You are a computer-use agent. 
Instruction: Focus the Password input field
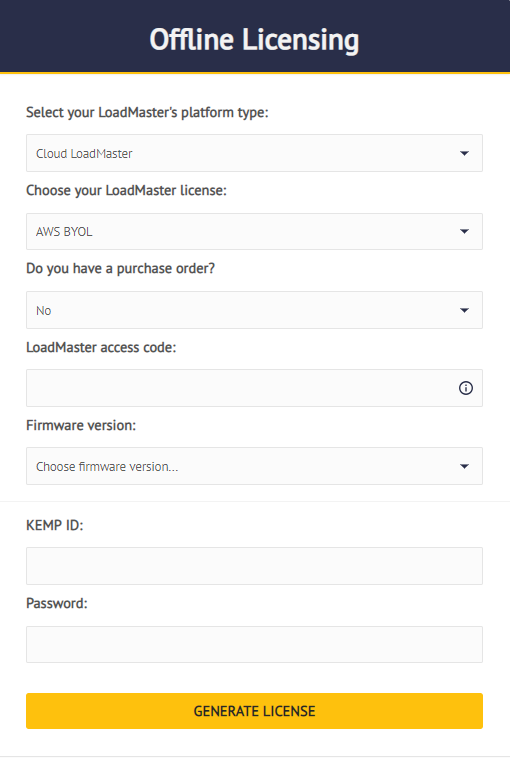click(x=254, y=644)
